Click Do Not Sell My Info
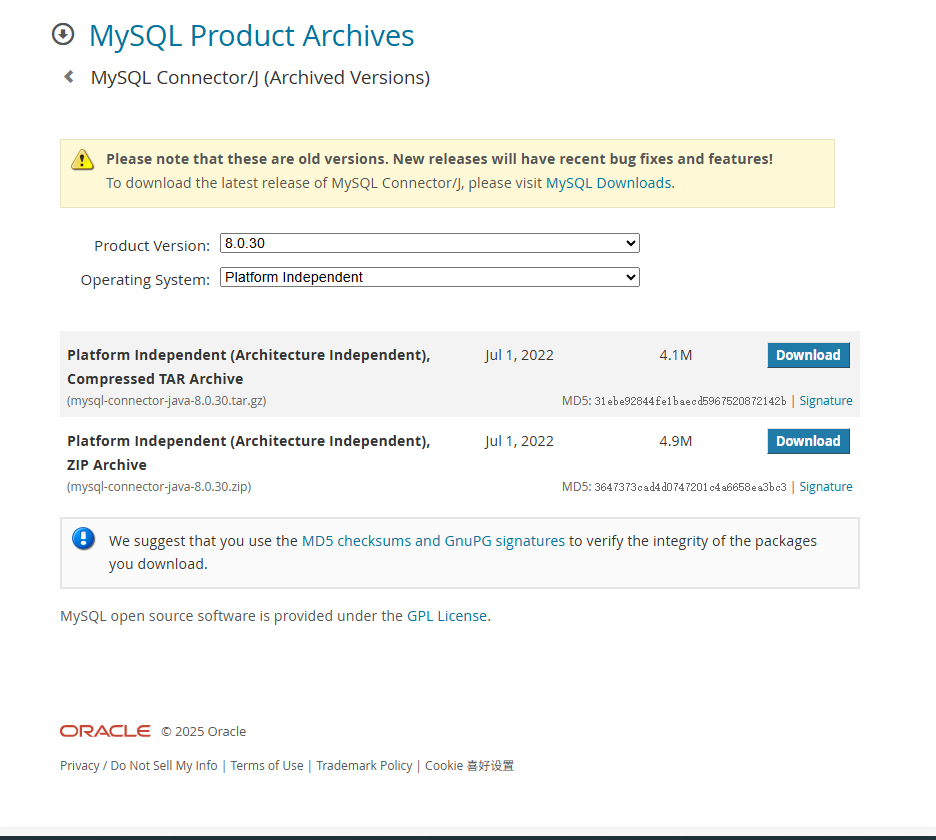Viewport: 936px width, 840px height. point(164,766)
